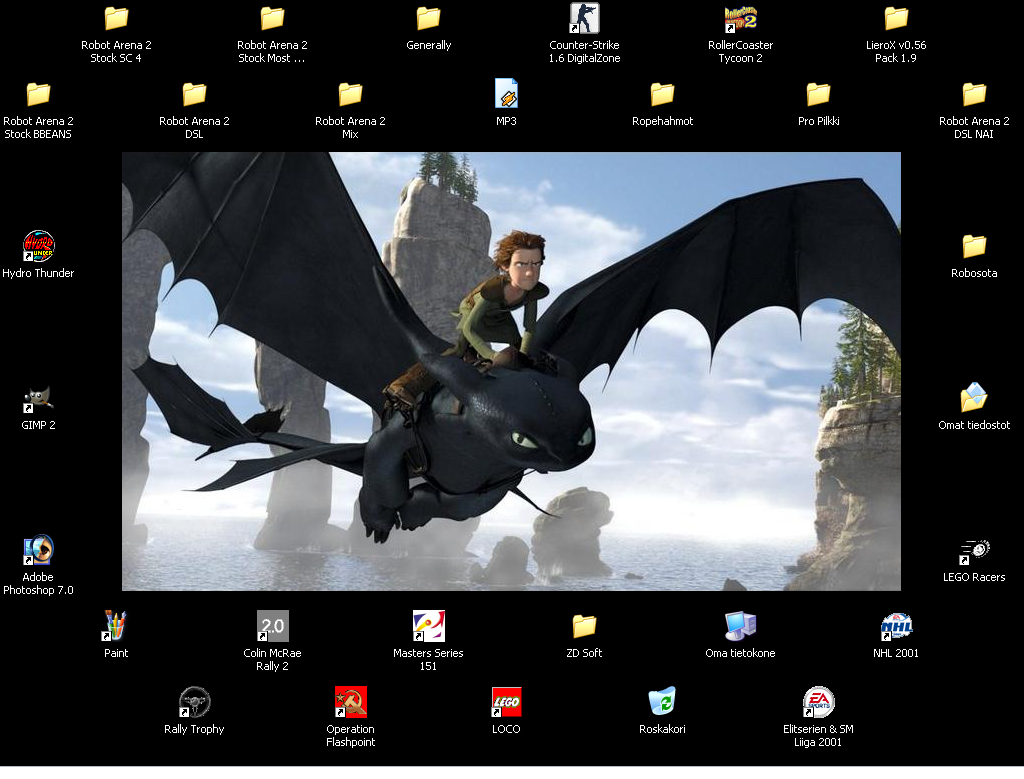Select the Paint shortcut icon
Image resolution: width=1024 pixels, height=779 pixels.
(116, 626)
